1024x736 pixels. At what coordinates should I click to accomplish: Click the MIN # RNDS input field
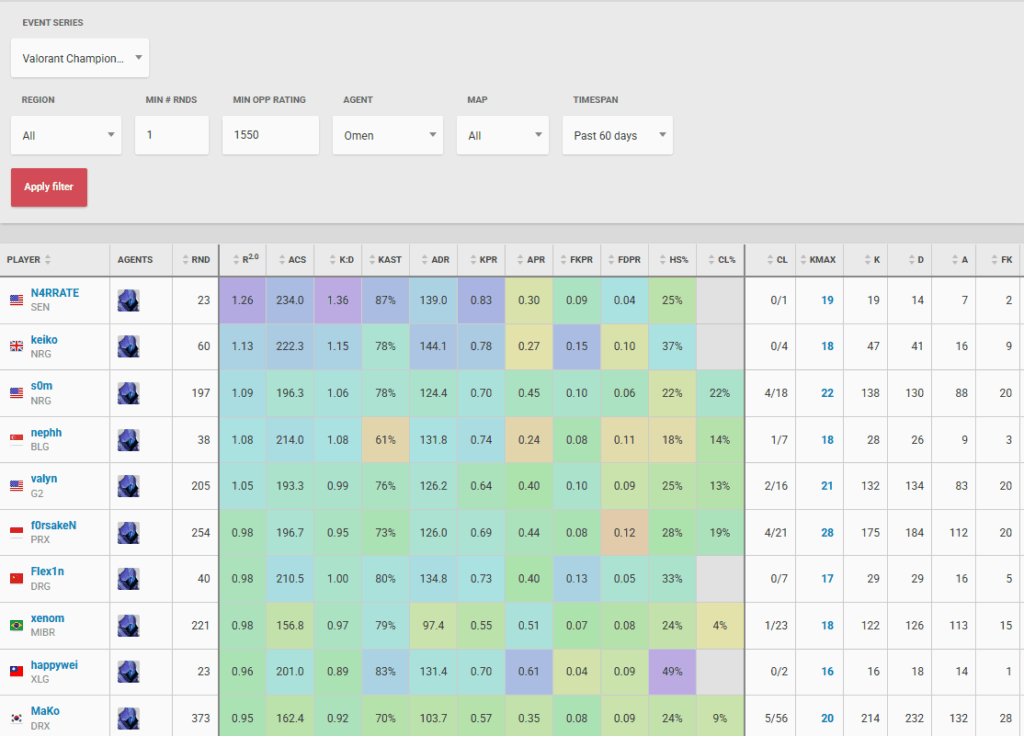click(170, 135)
